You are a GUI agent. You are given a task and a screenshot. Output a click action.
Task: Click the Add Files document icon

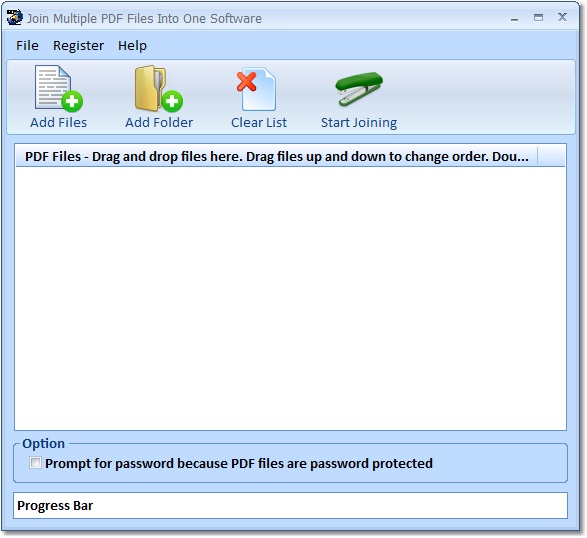pyautogui.click(x=58, y=88)
